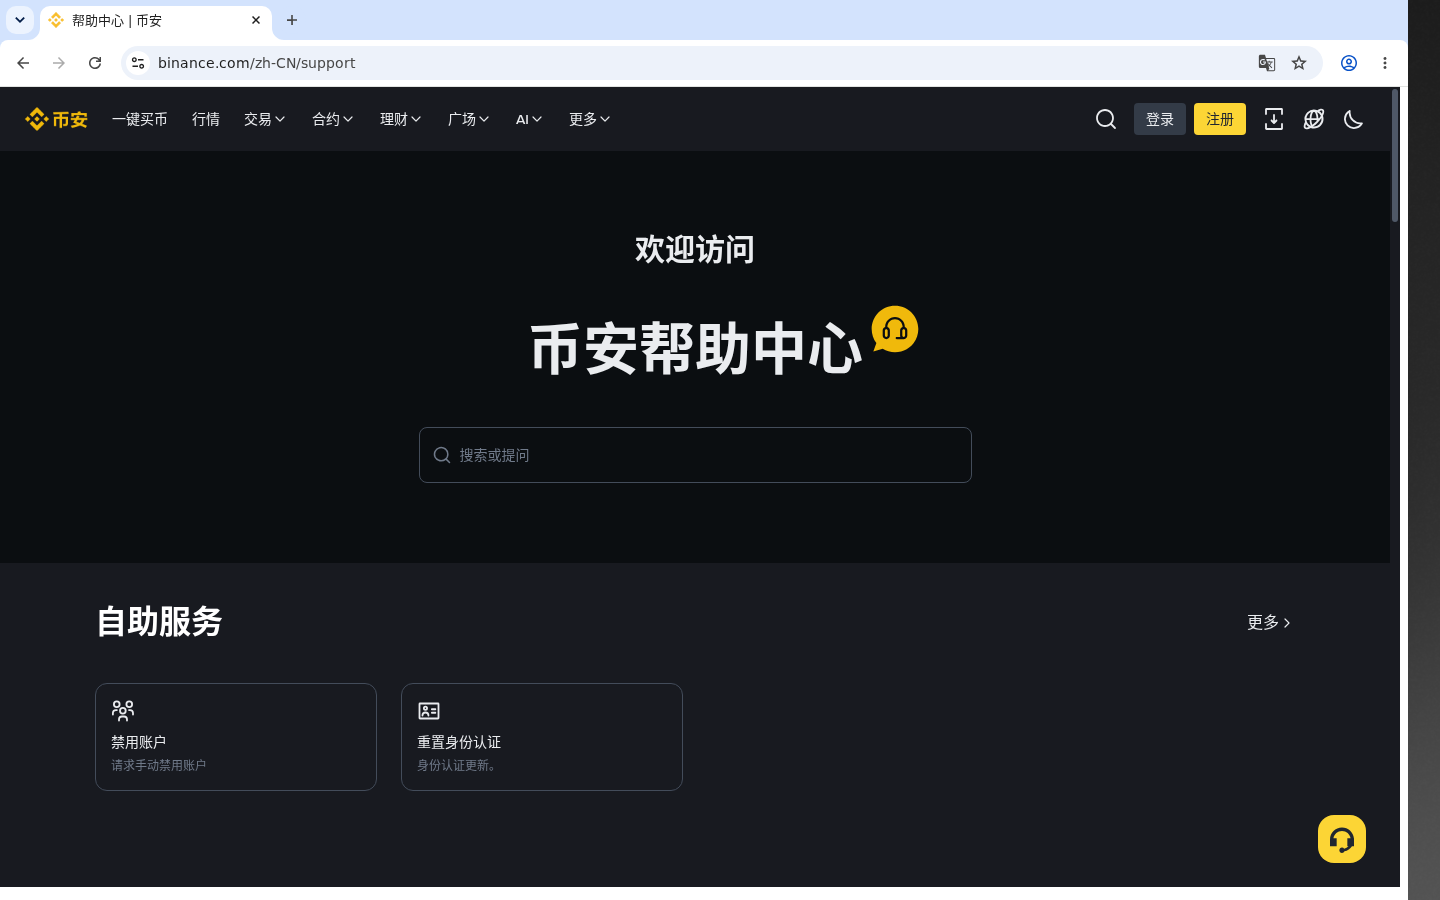Click the browser address bar URL

256,63
